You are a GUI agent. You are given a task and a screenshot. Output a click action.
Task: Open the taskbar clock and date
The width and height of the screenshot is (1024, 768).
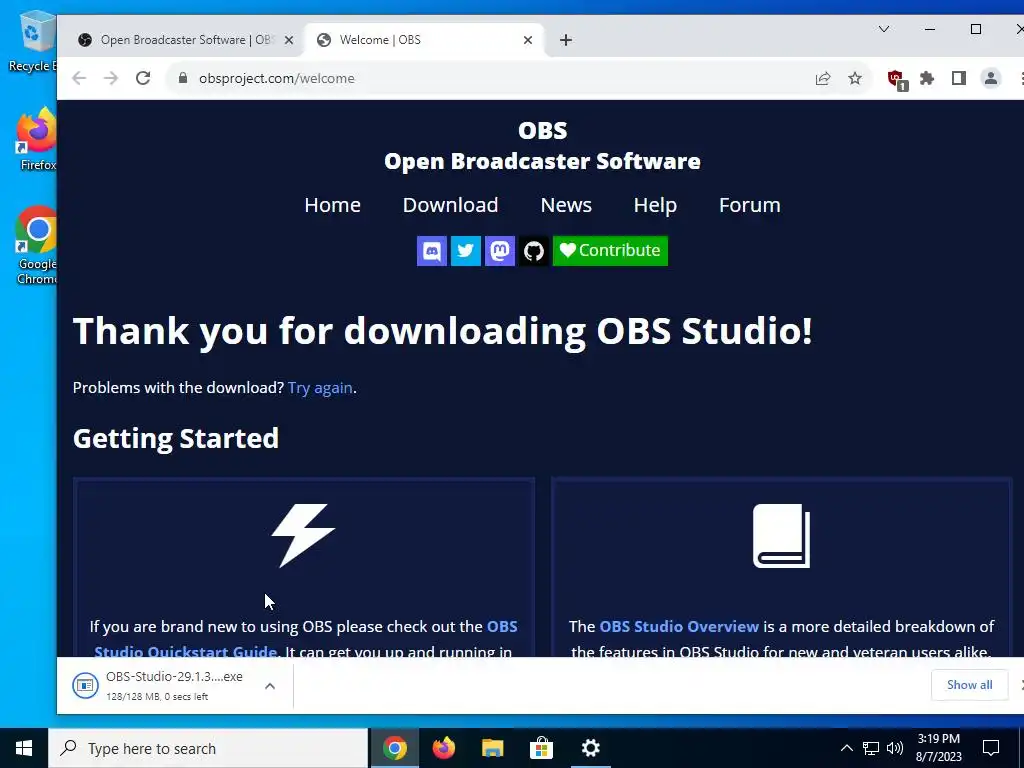pos(938,748)
